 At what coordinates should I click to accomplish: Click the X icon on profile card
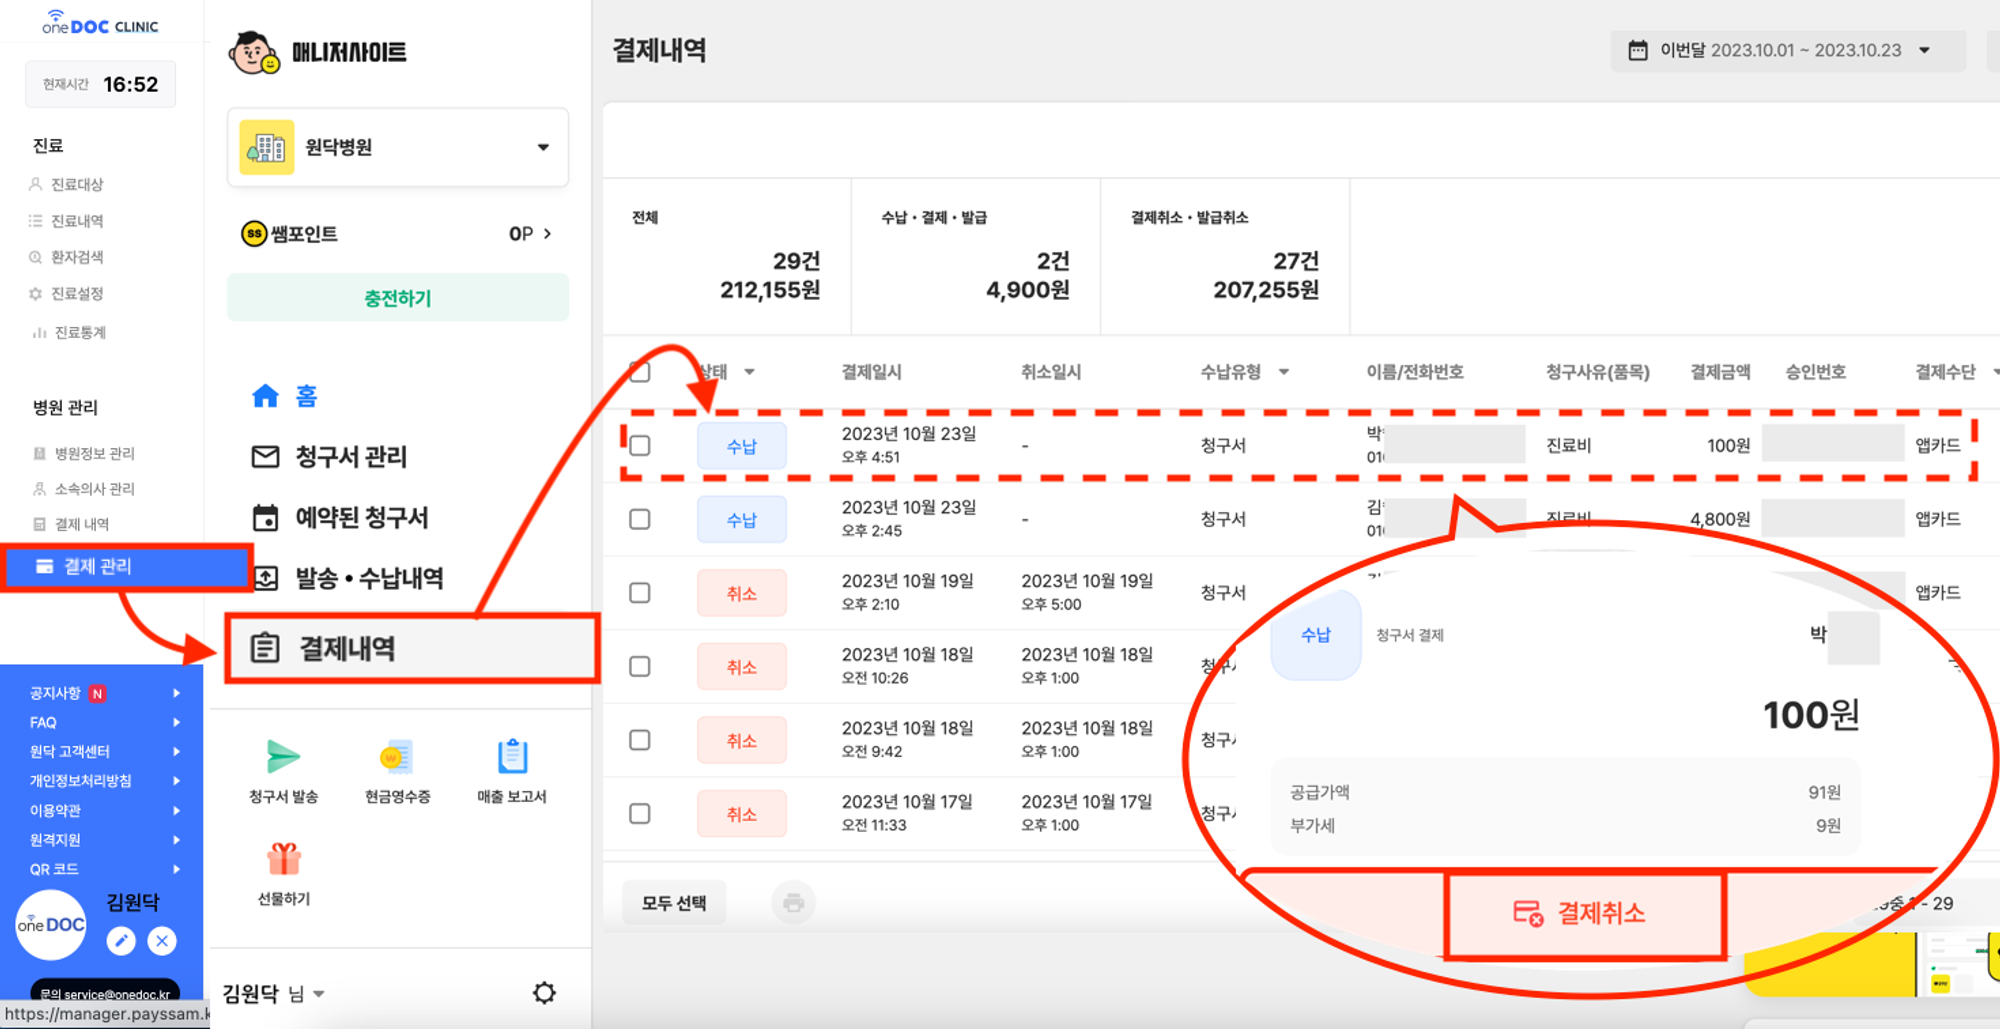coord(162,941)
